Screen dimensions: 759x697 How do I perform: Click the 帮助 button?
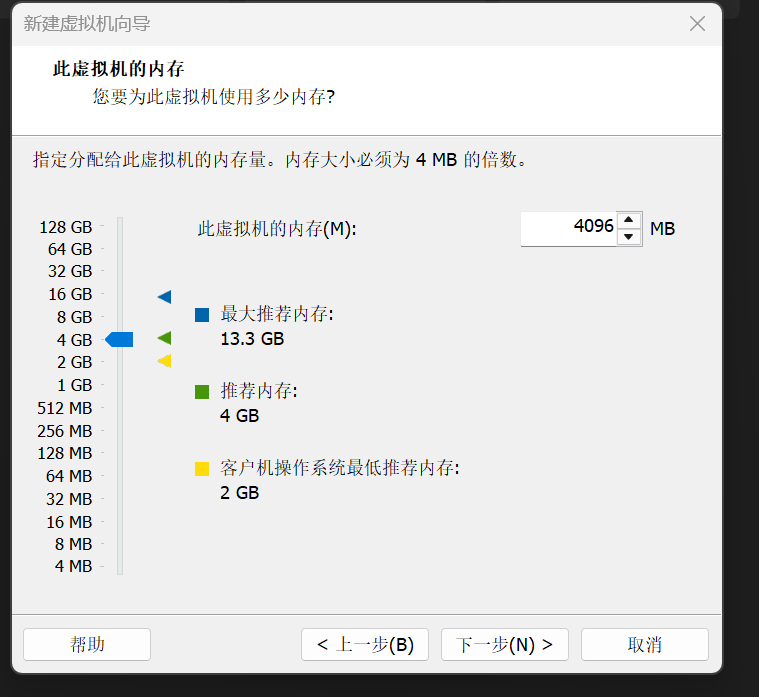(x=87, y=644)
